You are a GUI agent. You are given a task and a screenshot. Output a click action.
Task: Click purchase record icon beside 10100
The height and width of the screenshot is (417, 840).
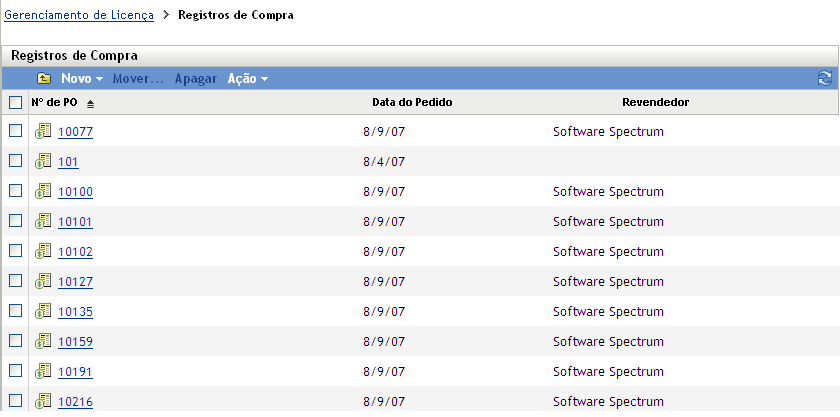pyautogui.click(x=43, y=191)
